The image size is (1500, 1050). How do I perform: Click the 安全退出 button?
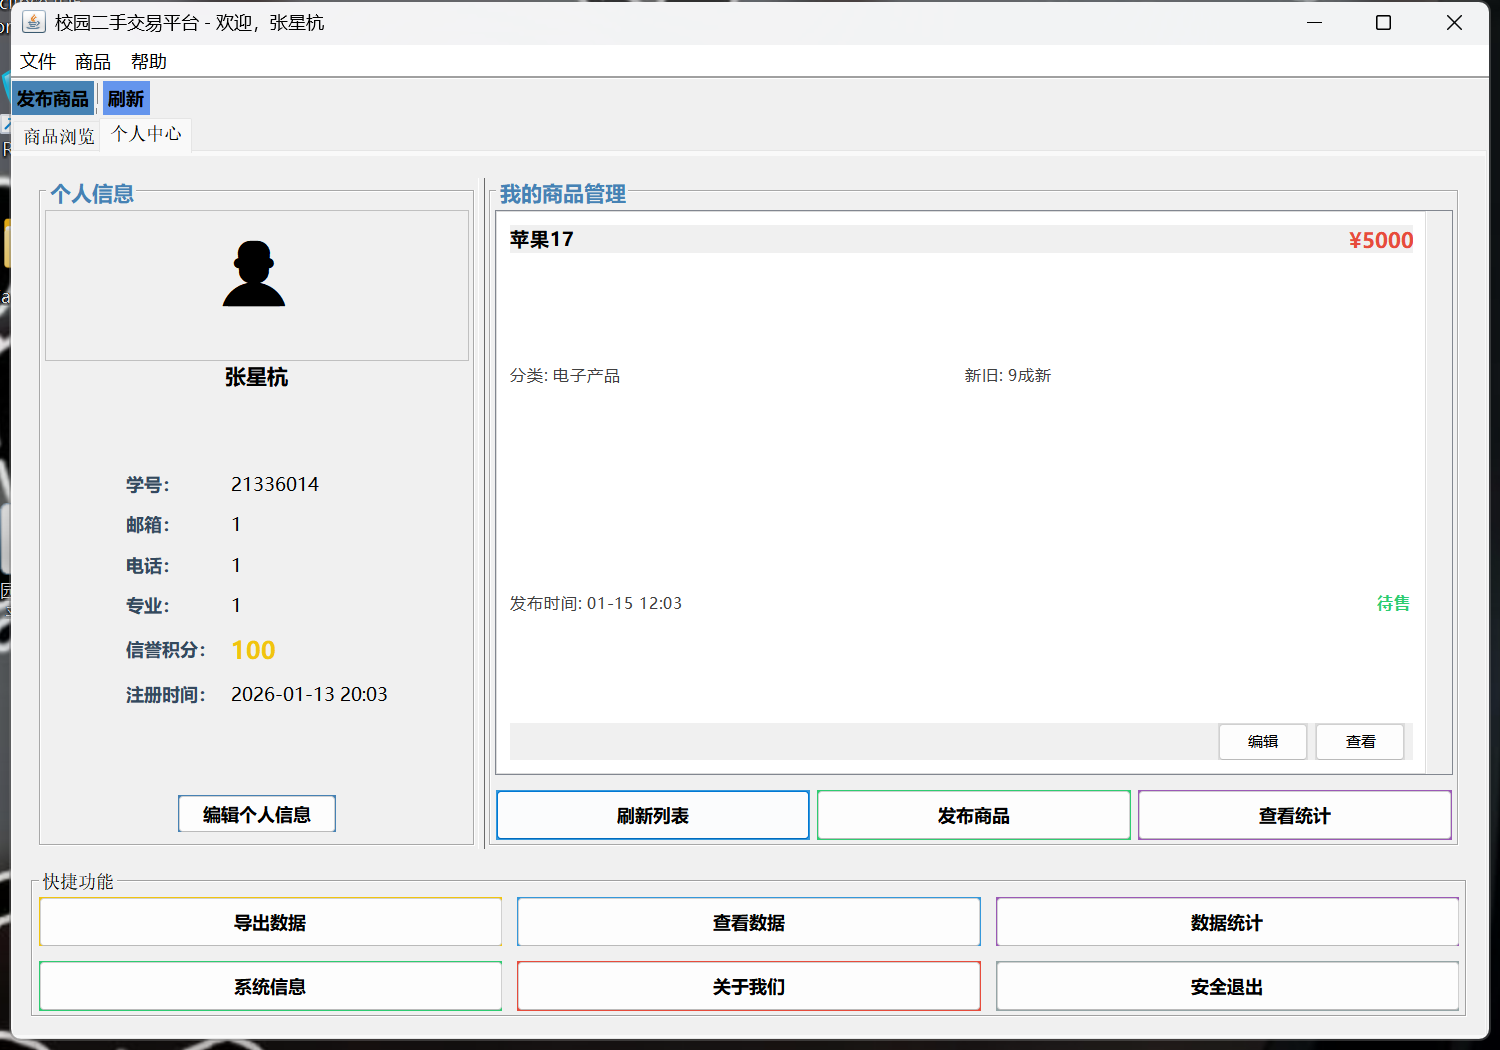(1227, 986)
